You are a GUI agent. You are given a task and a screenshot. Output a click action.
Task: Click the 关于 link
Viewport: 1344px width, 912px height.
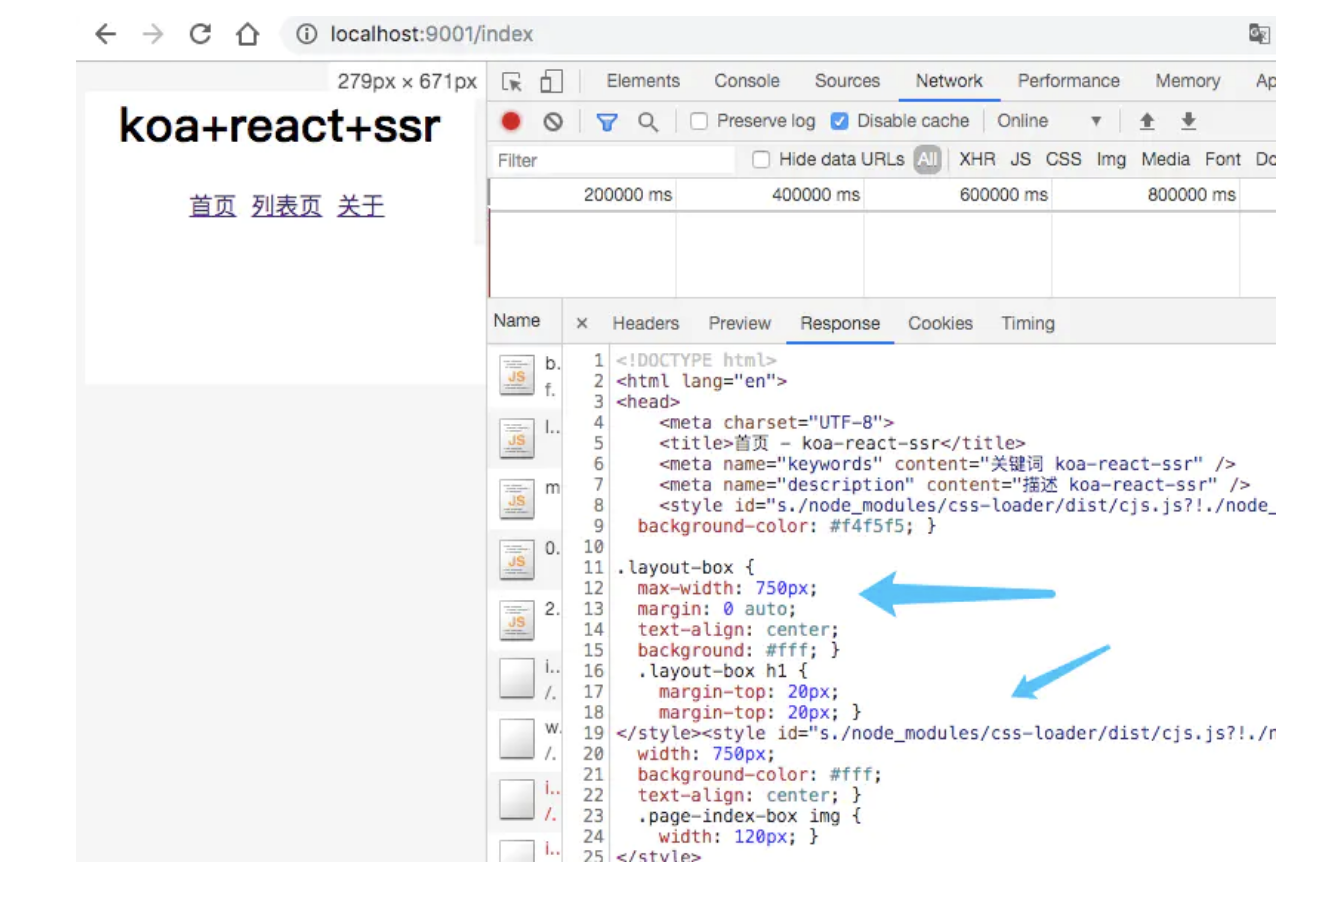pyautogui.click(x=360, y=206)
